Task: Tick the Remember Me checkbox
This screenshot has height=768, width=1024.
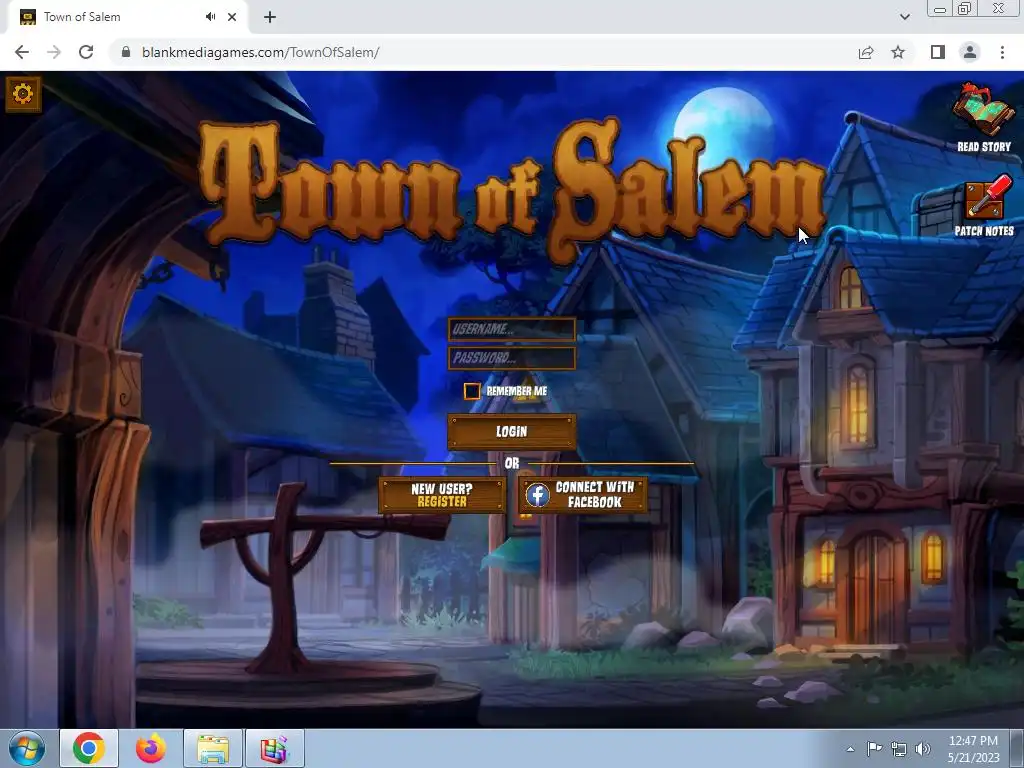Action: (472, 391)
